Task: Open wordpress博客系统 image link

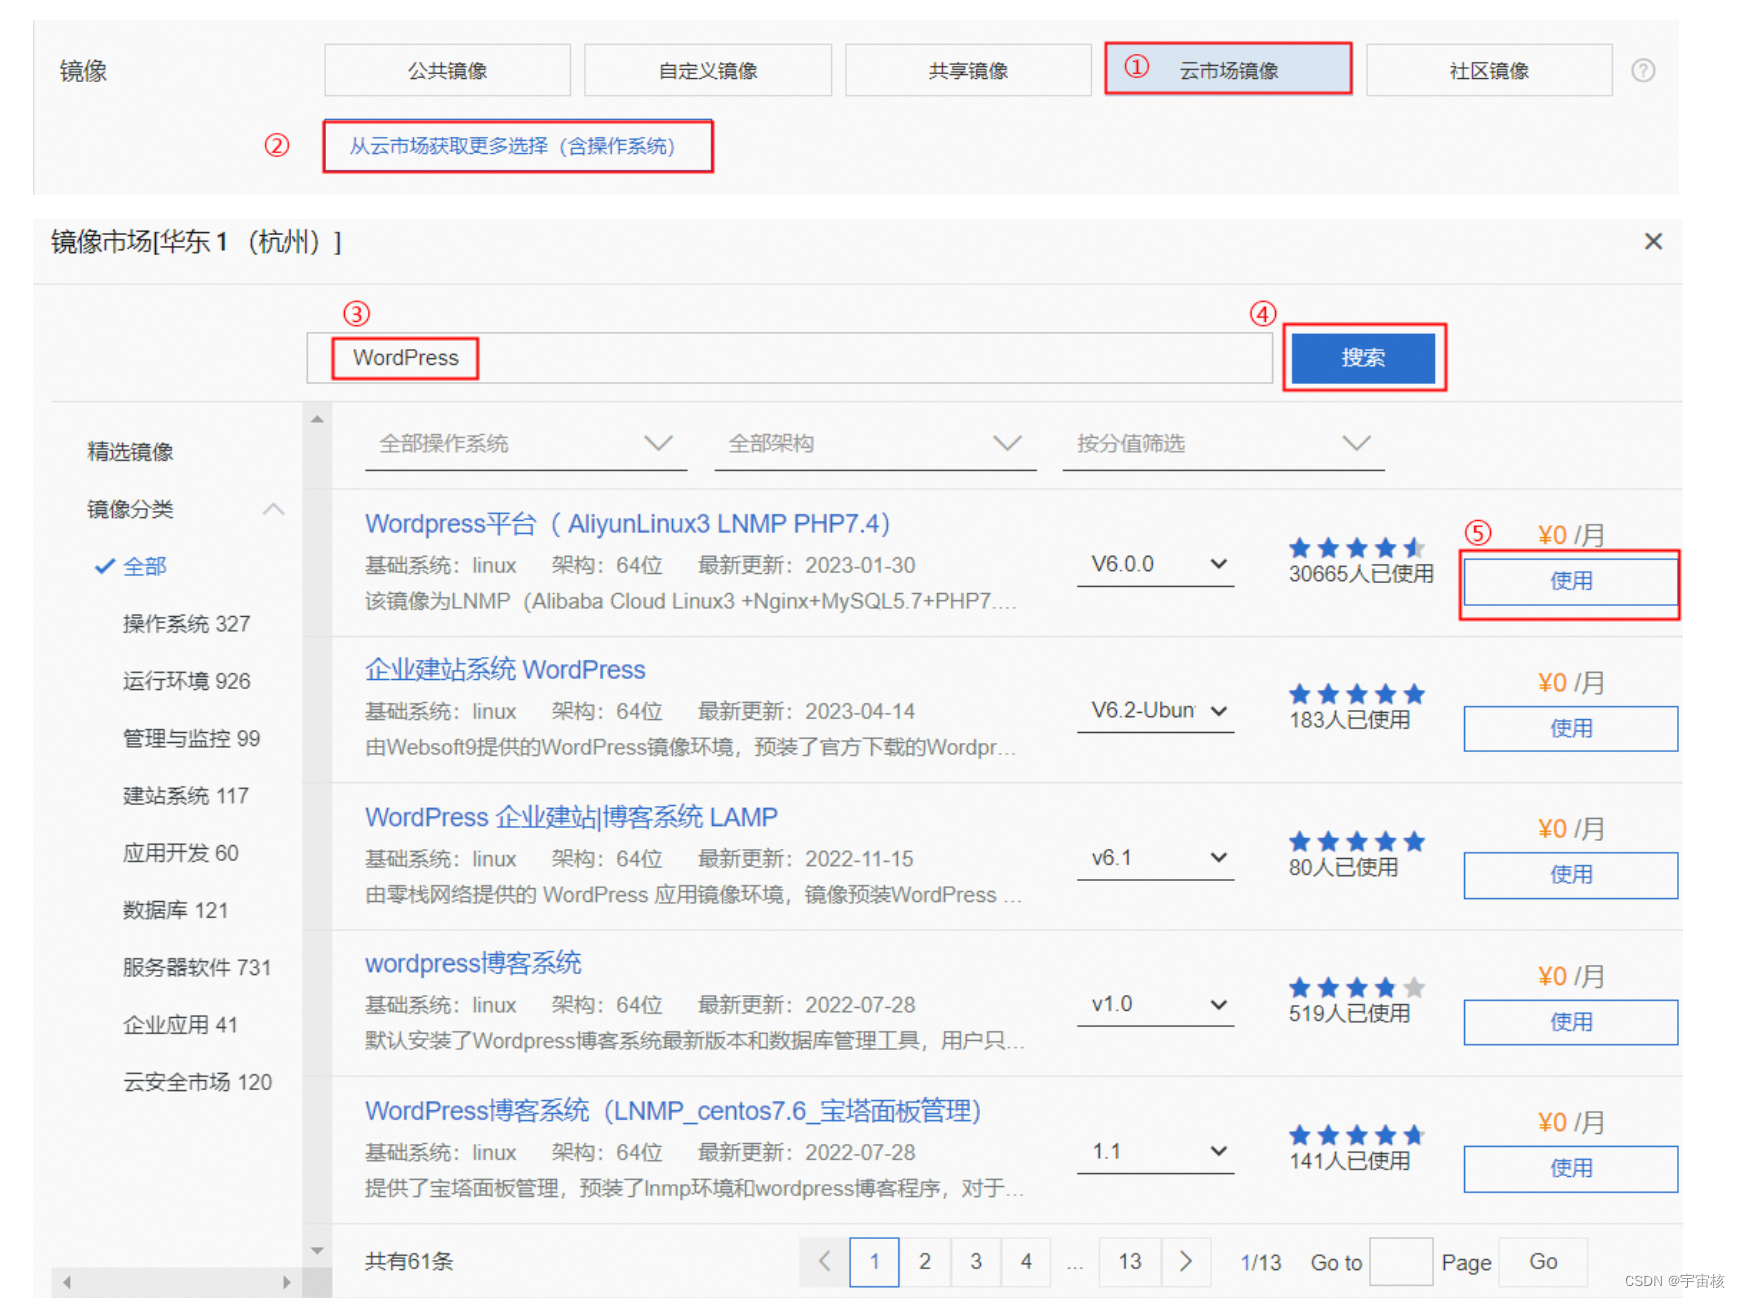Action: (x=473, y=963)
